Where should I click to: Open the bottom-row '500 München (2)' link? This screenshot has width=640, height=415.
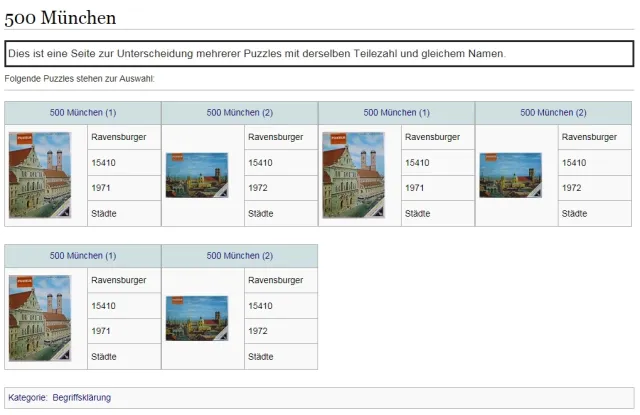tap(240, 256)
